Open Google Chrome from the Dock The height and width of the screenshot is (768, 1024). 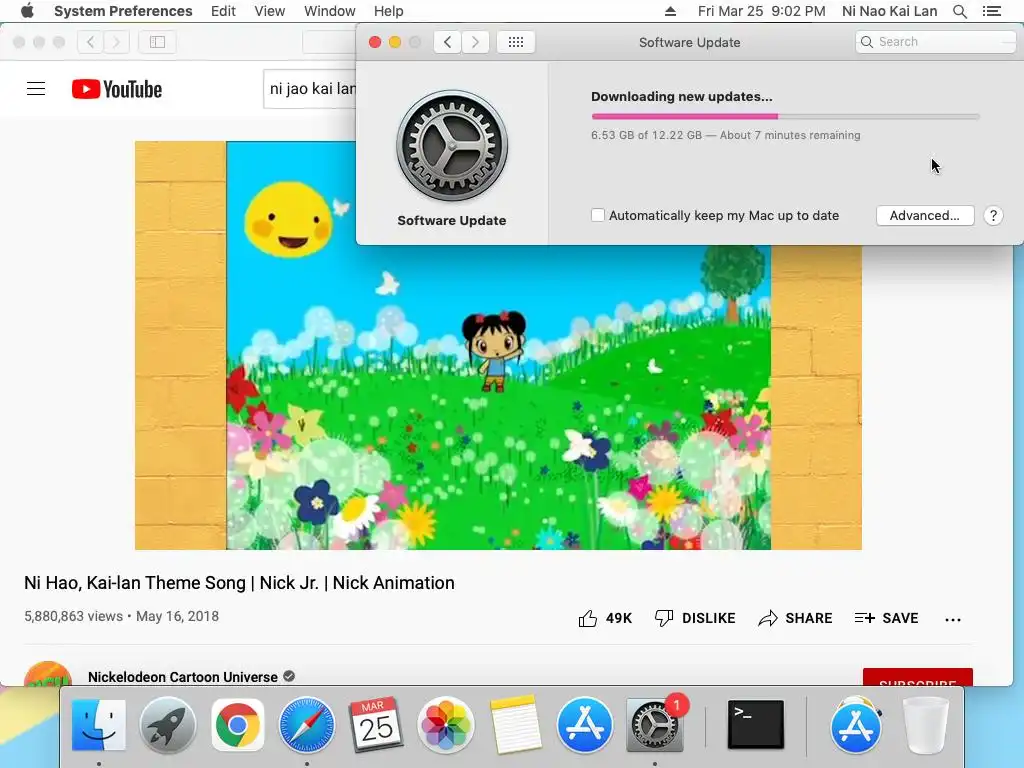[238, 726]
